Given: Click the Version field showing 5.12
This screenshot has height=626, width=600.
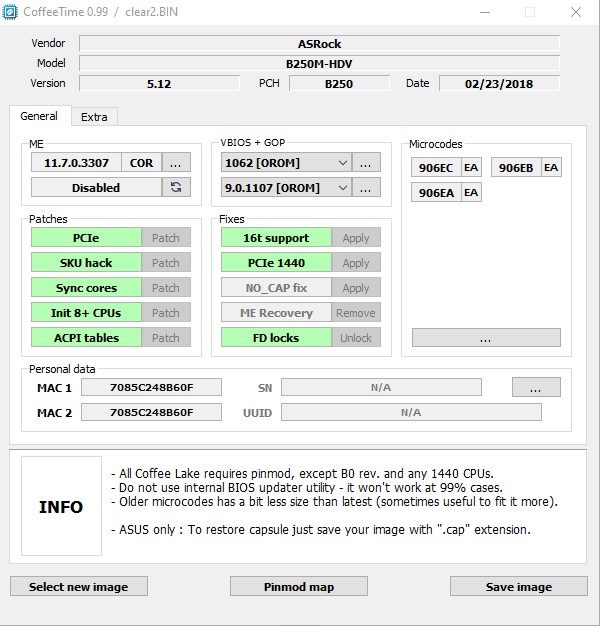Looking at the screenshot, I should (x=159, y=83).
